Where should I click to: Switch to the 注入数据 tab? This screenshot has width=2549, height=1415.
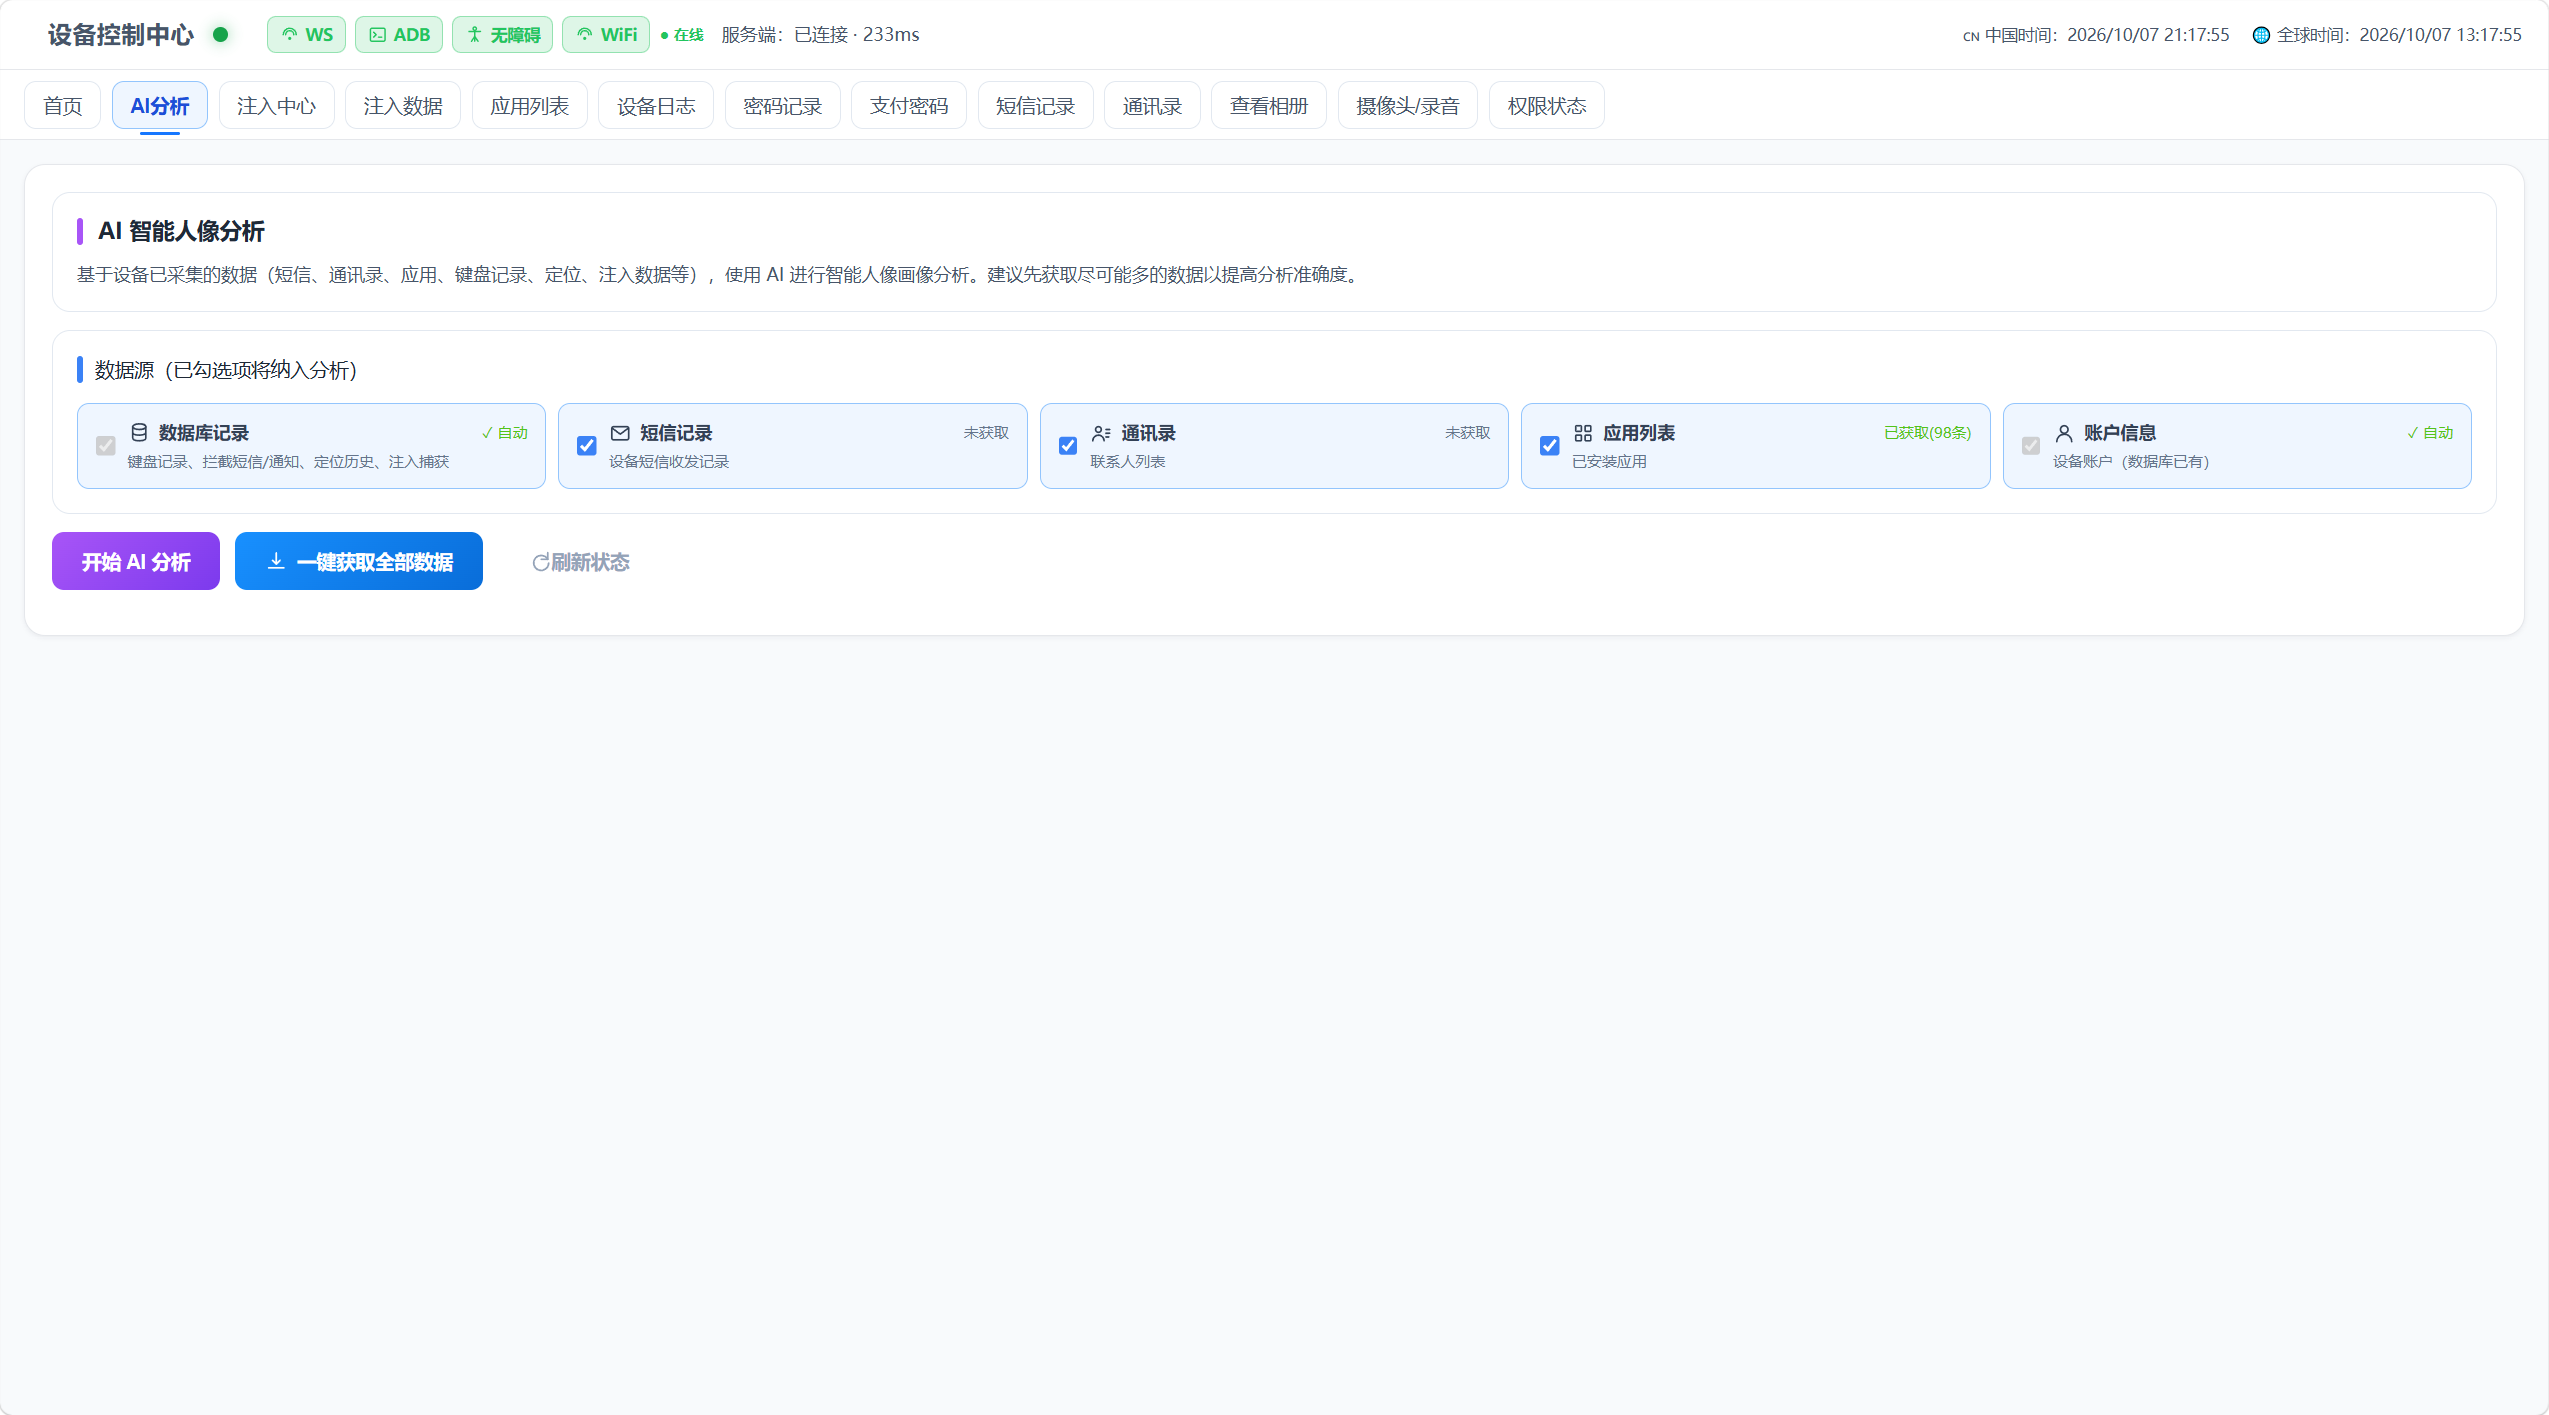click(403, 106)
